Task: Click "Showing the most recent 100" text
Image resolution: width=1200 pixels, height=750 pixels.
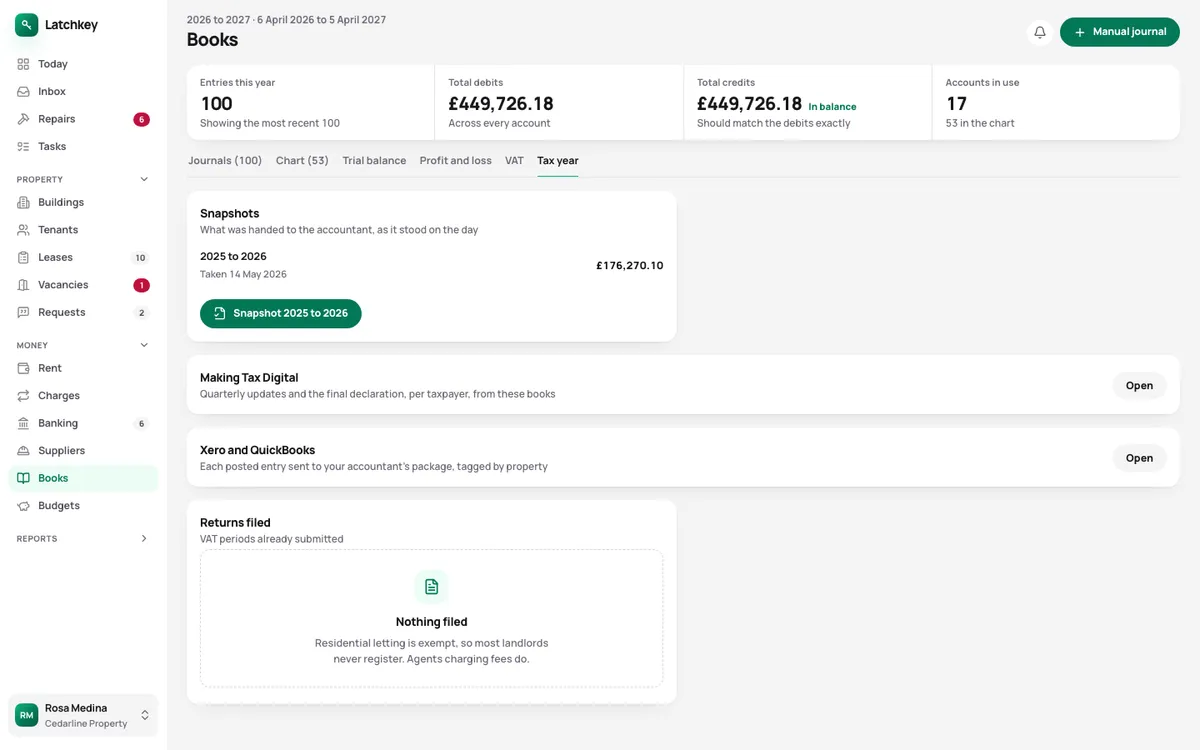Action: point(270,123)
